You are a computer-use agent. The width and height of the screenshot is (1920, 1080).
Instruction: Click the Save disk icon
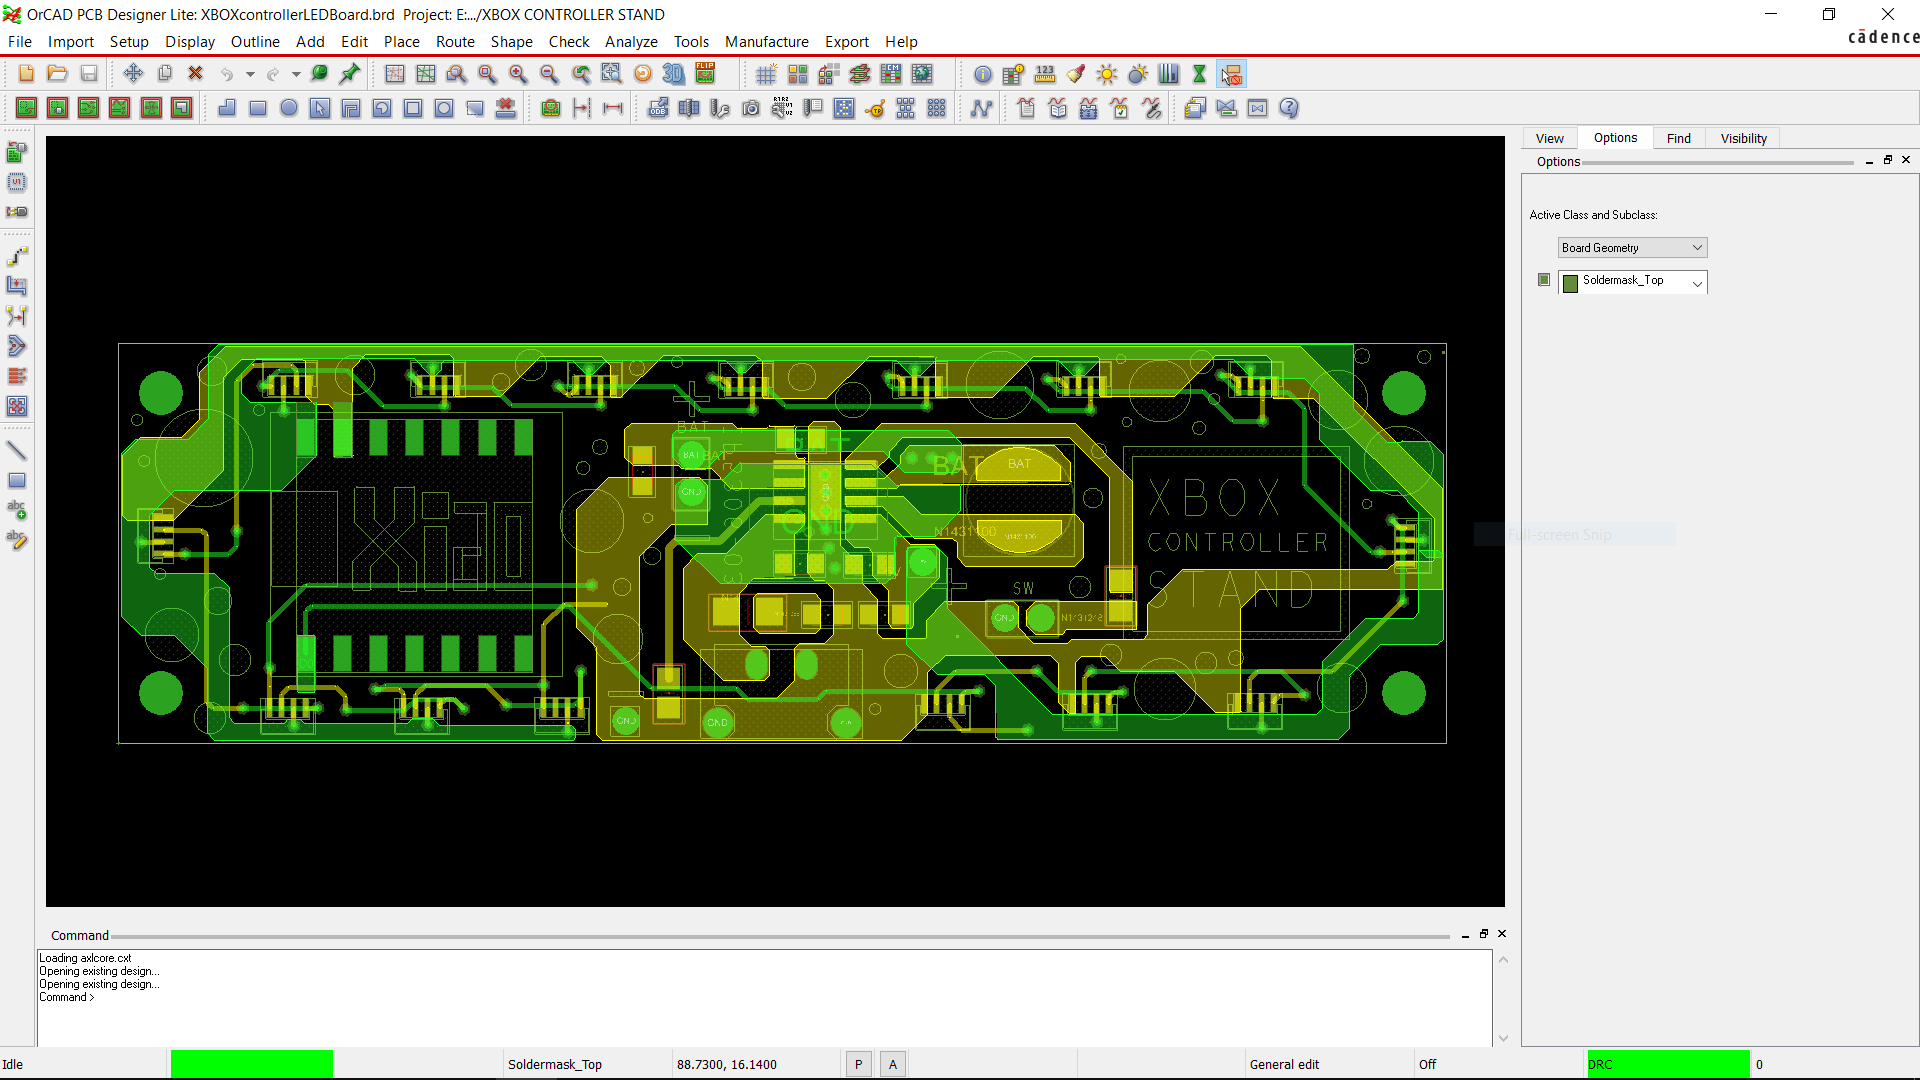tap(89, 74)
